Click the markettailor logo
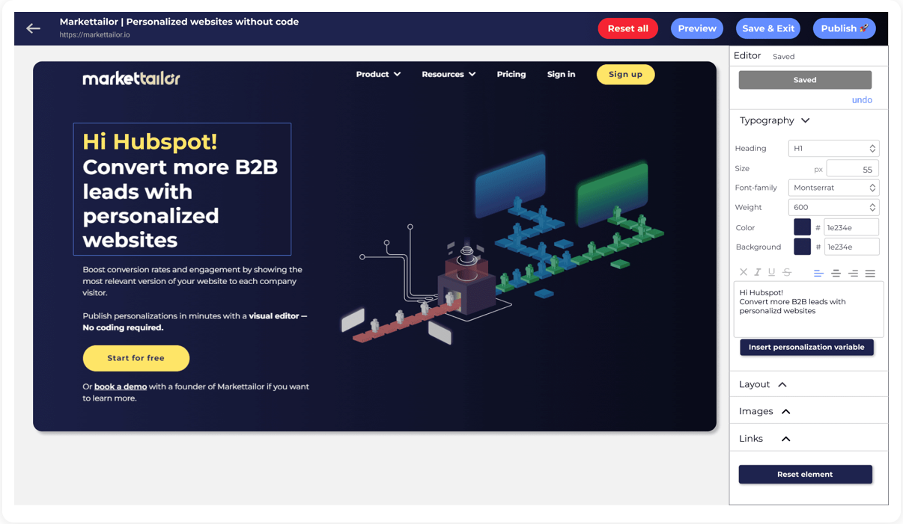This screenshot has height=524, width=904. click(131, 78)
